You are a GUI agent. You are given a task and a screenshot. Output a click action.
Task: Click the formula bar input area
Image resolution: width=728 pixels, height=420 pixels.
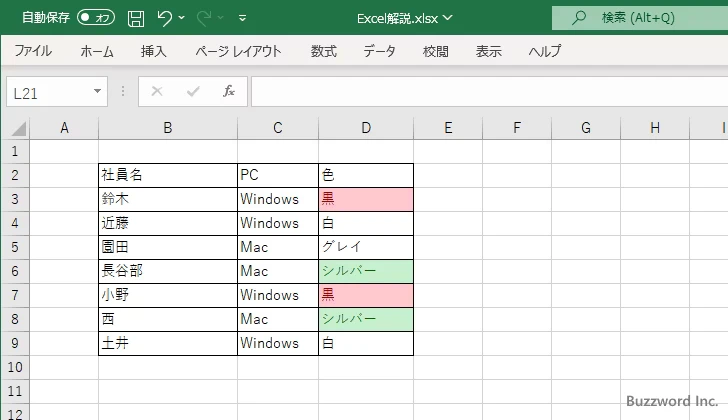[x=489, y=92]
